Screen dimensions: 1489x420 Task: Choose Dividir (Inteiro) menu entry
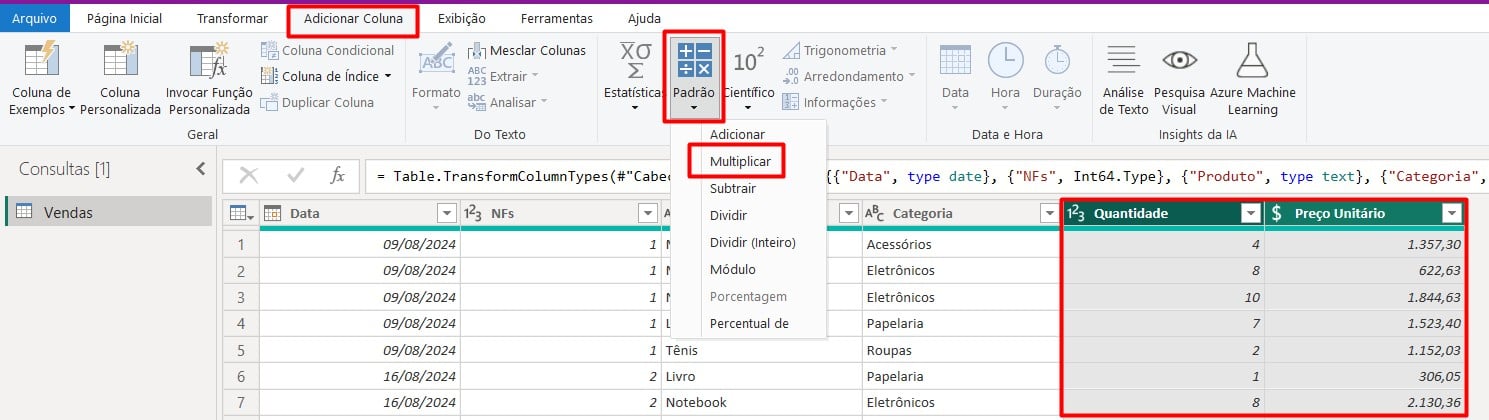(752, 242)
